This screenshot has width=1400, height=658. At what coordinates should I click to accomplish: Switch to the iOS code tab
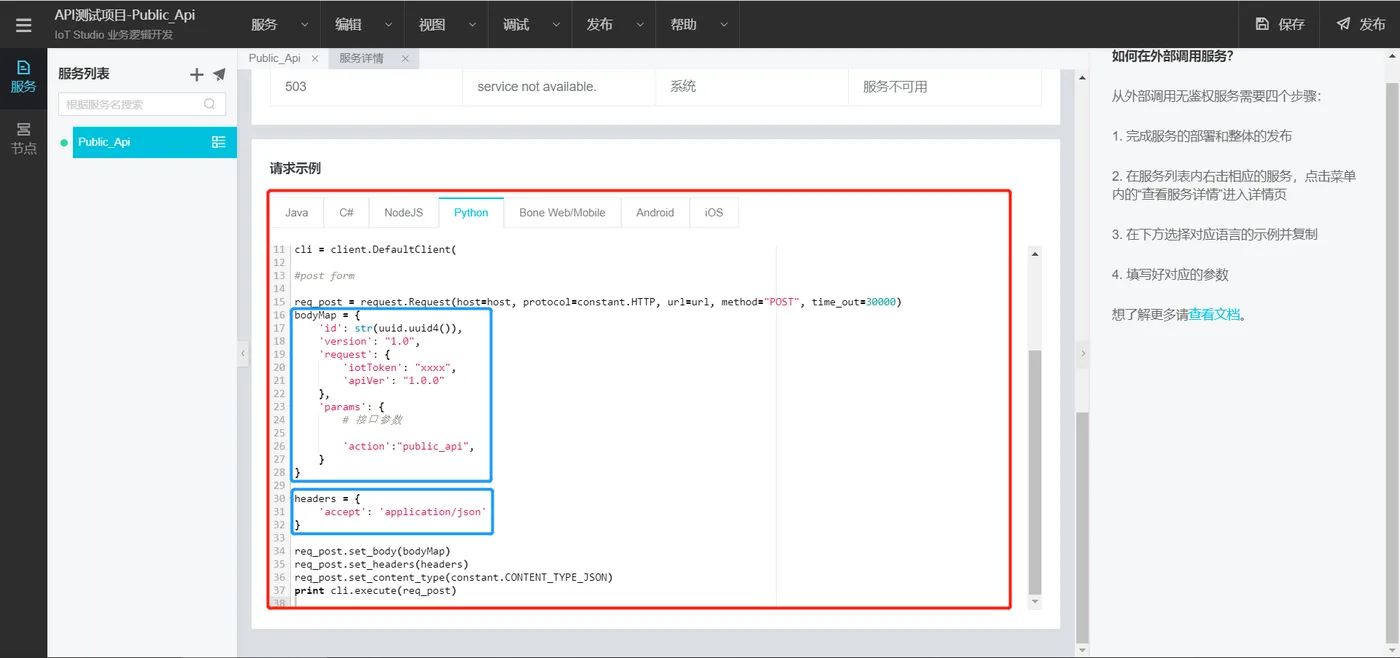(714, 212)
